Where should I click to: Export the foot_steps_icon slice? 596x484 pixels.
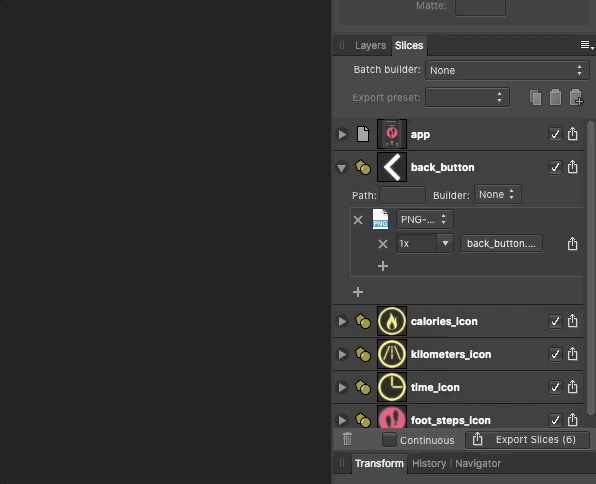click(x=572, y=420)
